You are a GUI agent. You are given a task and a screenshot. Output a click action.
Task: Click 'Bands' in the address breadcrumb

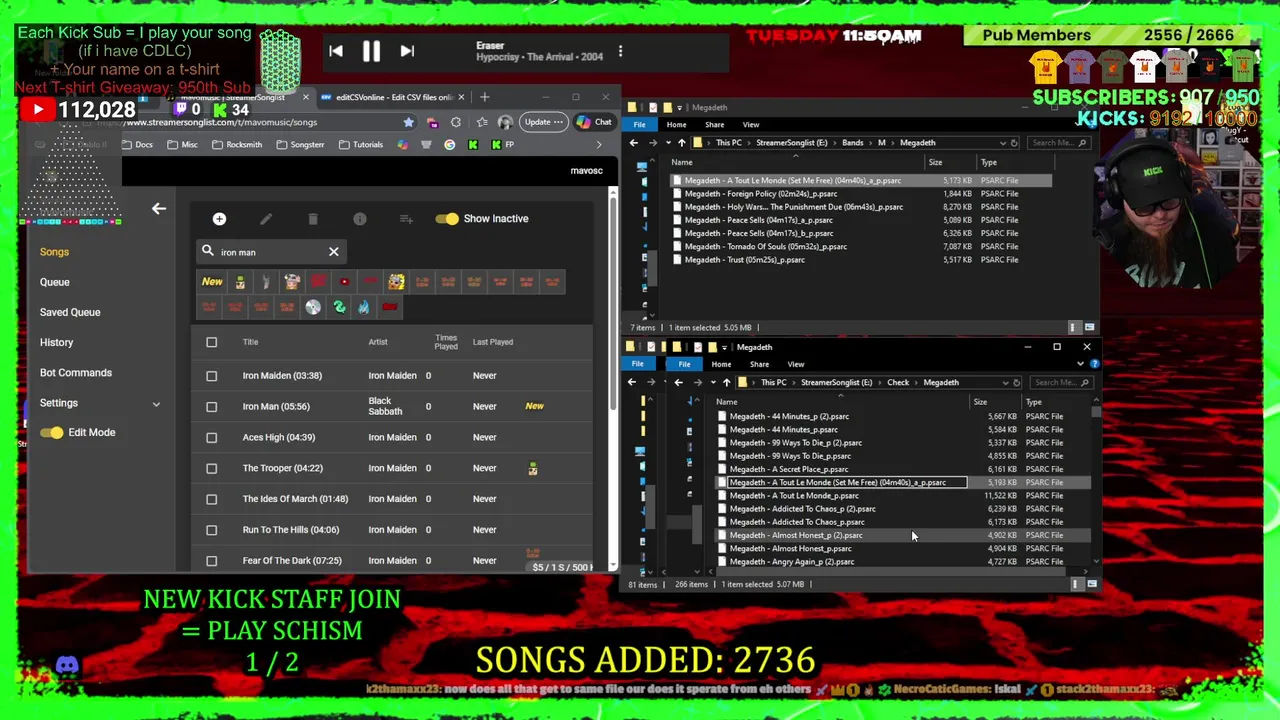pos(852,143)
